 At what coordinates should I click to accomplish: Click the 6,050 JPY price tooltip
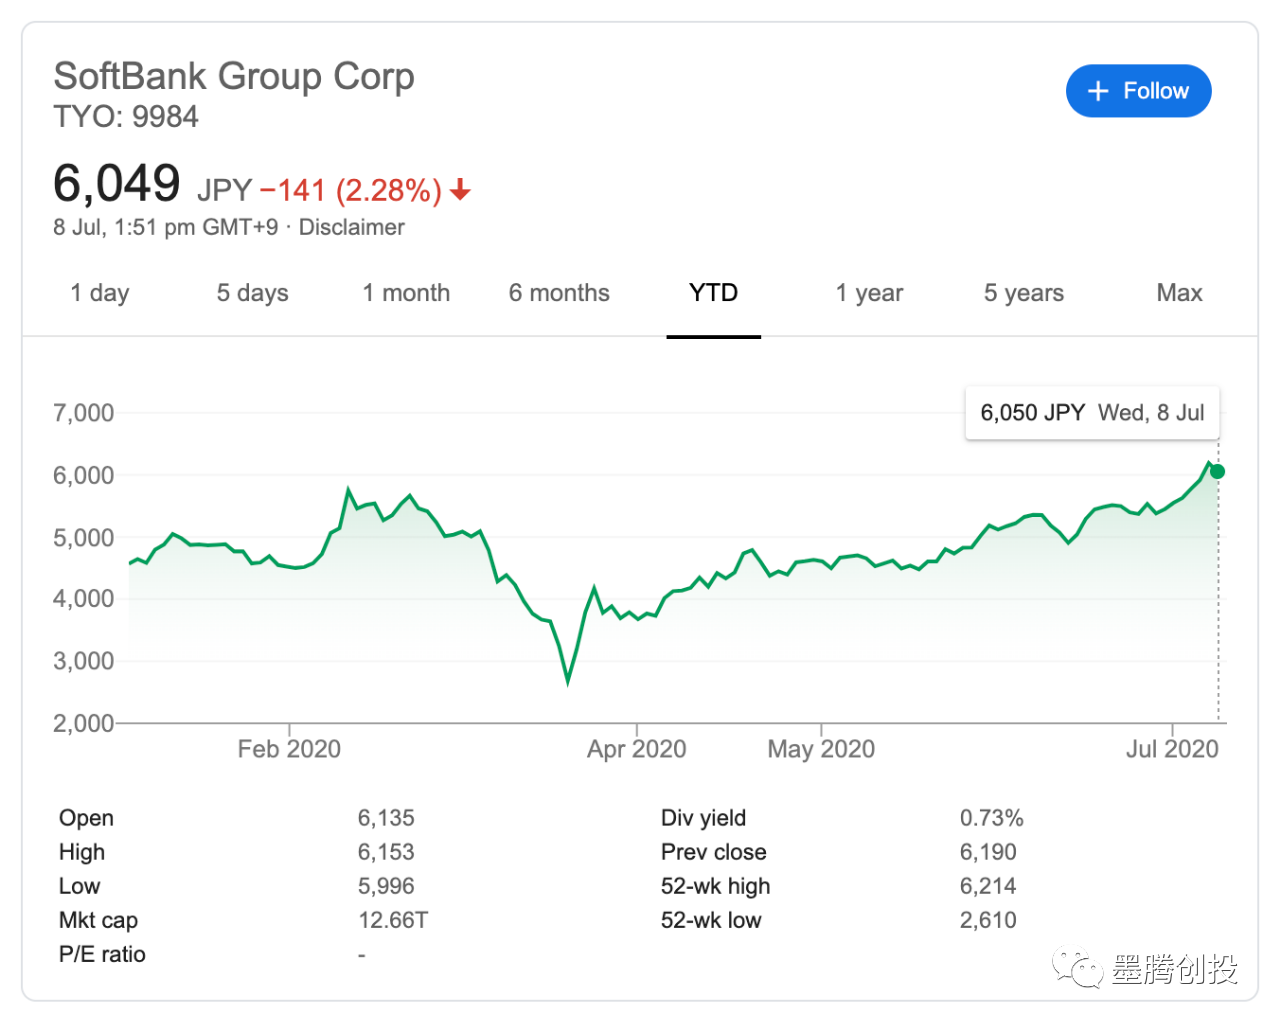point(1092,413)
